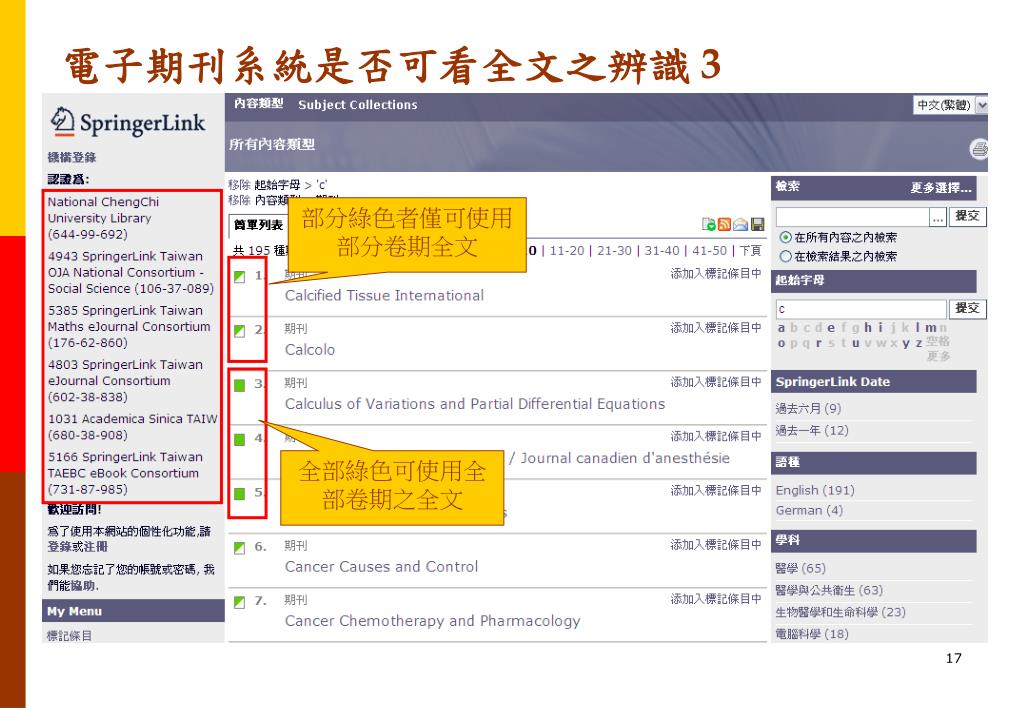Open Cancer Chemotherapy and Pharmacology journal
Image resolution: width=1023 pixels, height=708 pixels.
(x=433, y=621)
